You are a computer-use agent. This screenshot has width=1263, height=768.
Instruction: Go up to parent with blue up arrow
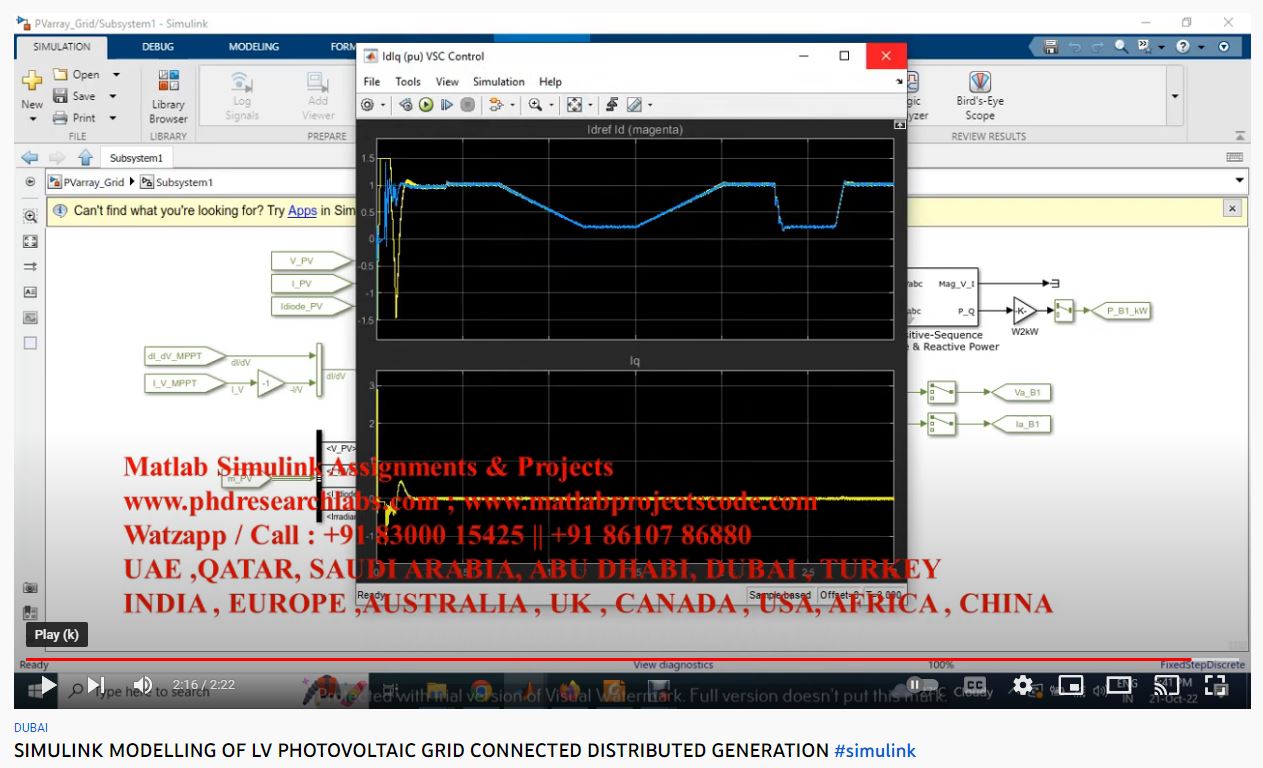pyautogui.click(x=85, y=157)
